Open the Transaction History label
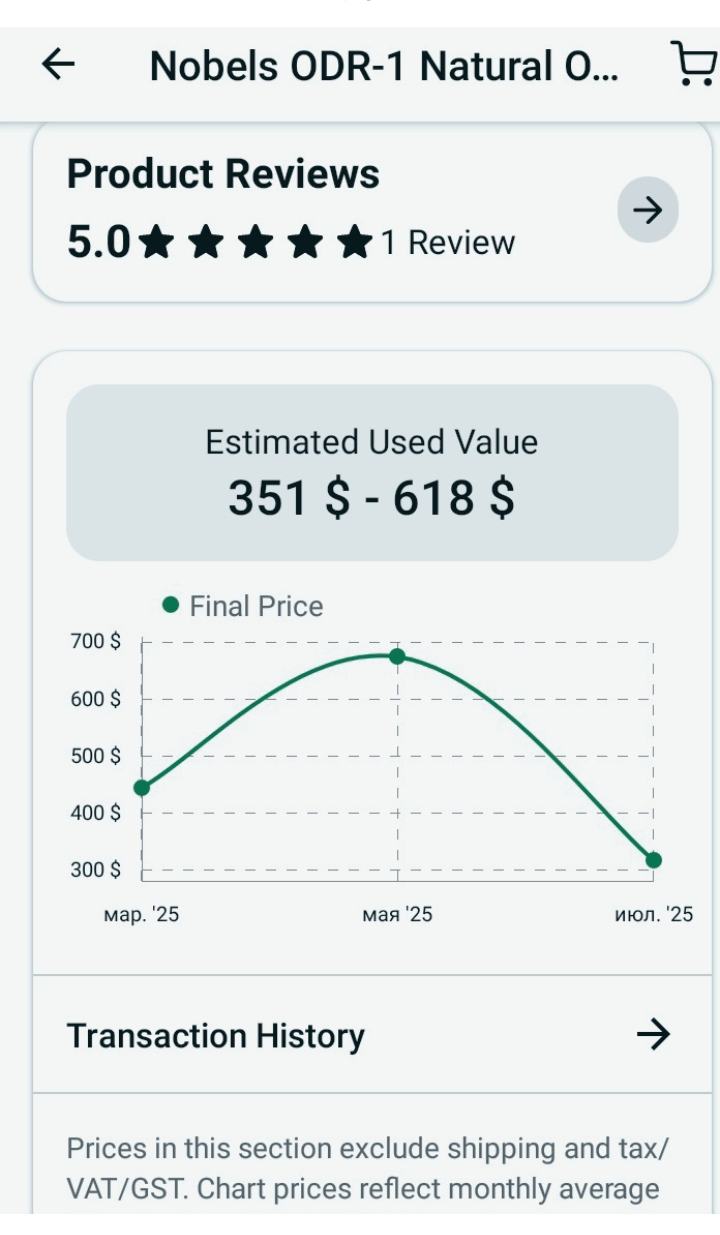This screenshot has width=720, height=1235. tap(216, 1035)
